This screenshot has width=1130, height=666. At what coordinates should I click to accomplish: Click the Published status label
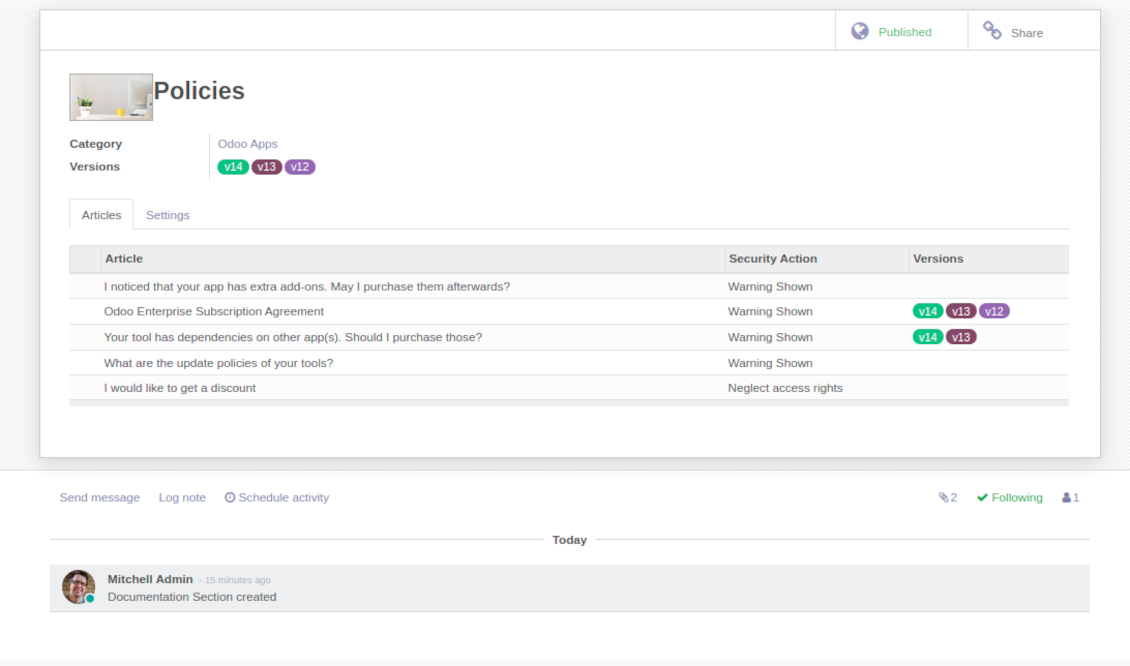click(904, 32)
